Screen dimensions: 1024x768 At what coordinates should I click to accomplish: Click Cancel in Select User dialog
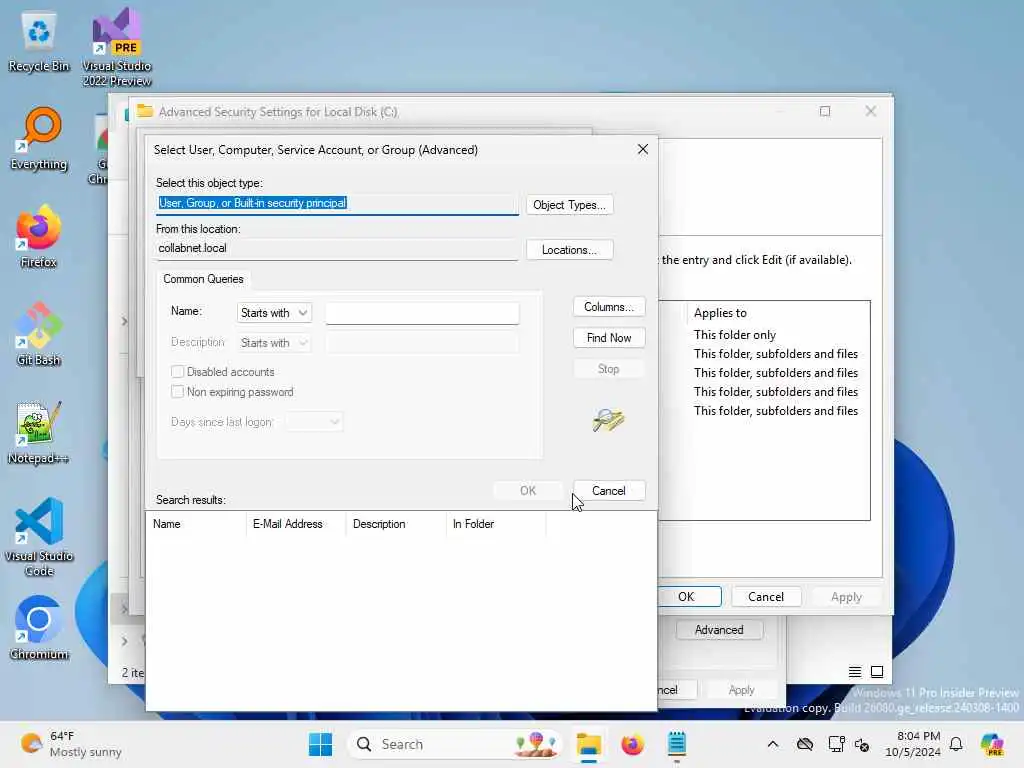(x=609, y=490)
